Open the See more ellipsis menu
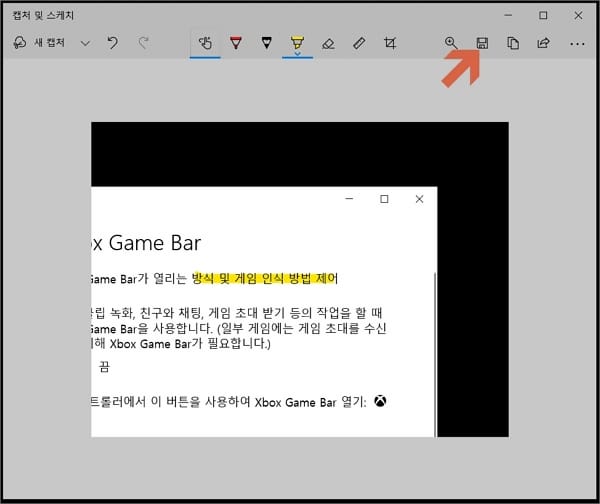Screen dimensions: 600x504 click(577, 44)
